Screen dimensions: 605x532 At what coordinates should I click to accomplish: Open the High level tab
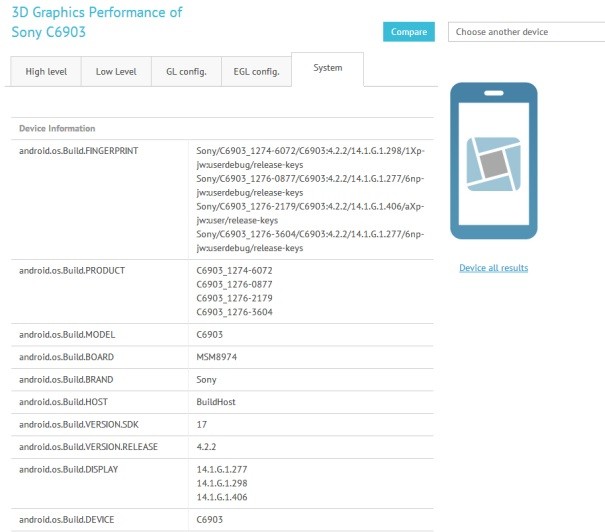pyautogui.click(x=46, y=72)
